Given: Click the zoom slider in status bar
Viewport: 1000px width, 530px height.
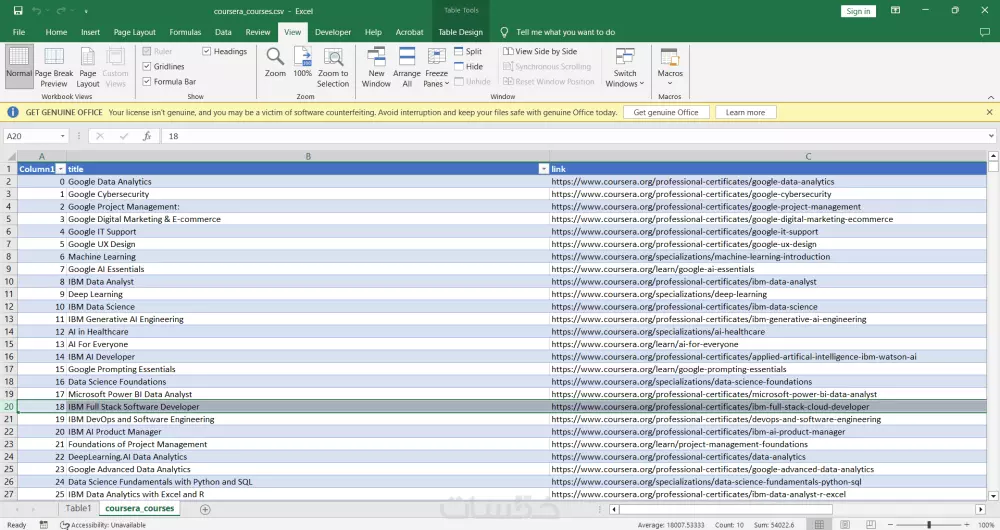Looking at the screenshot, I should coord(929,524).
